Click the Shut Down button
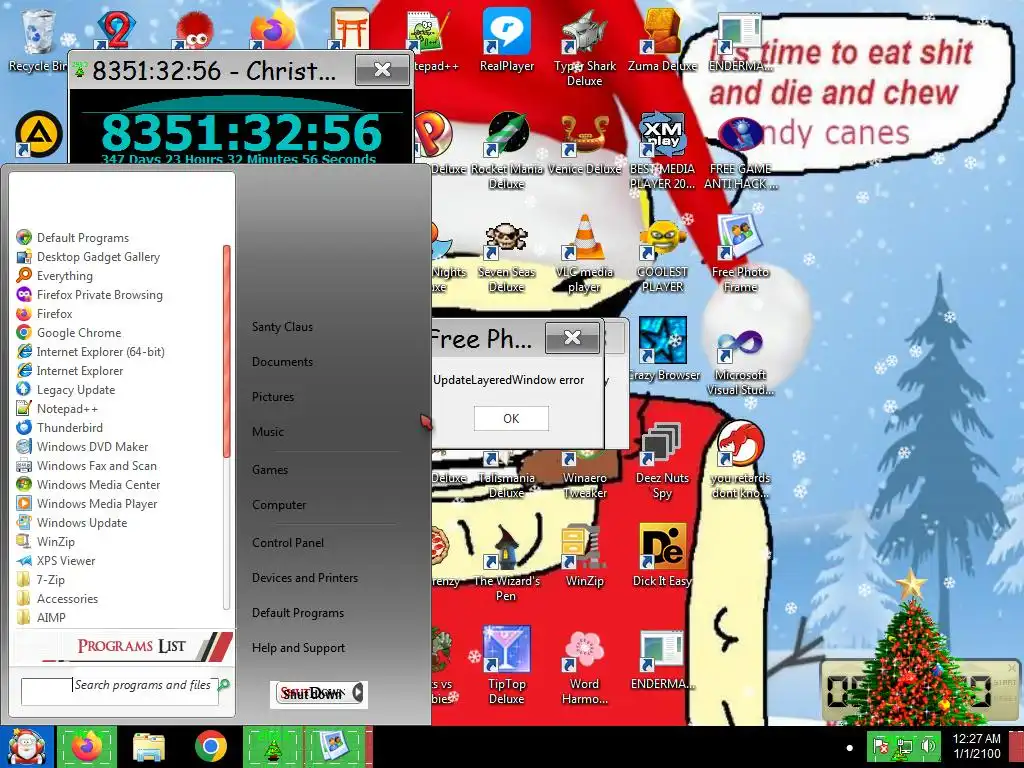 (312, 694)
